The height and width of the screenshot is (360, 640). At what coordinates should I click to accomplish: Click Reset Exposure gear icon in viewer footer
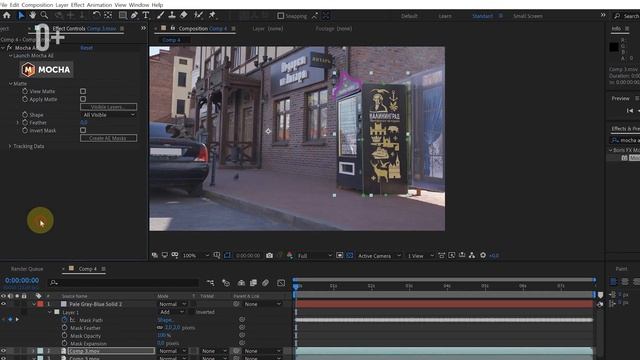(483, 256)
